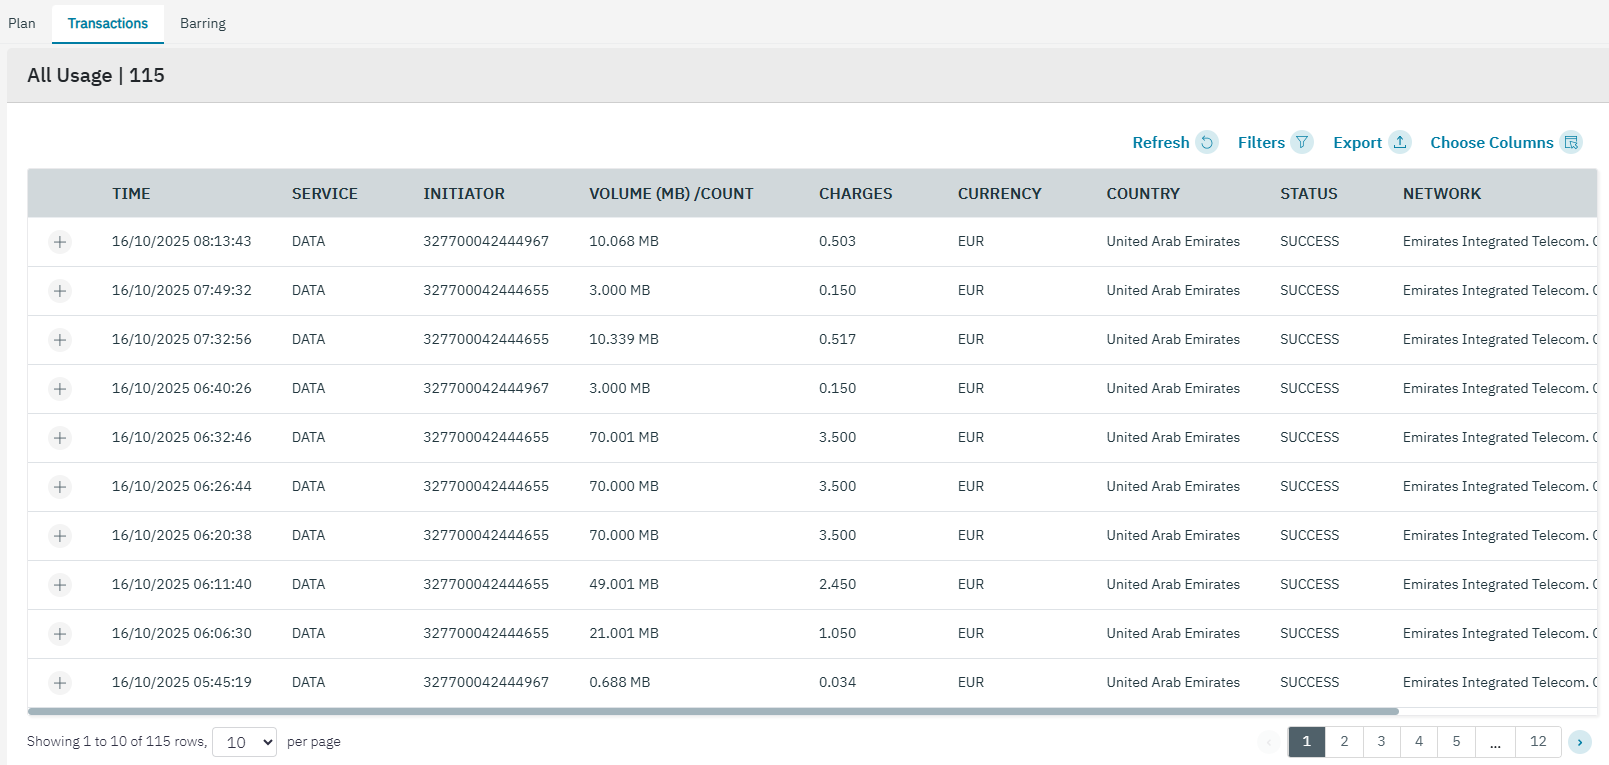Expand the 07:49:32 transaction row
Screen dimensions: 1609x765
click(x=60, y=291)
